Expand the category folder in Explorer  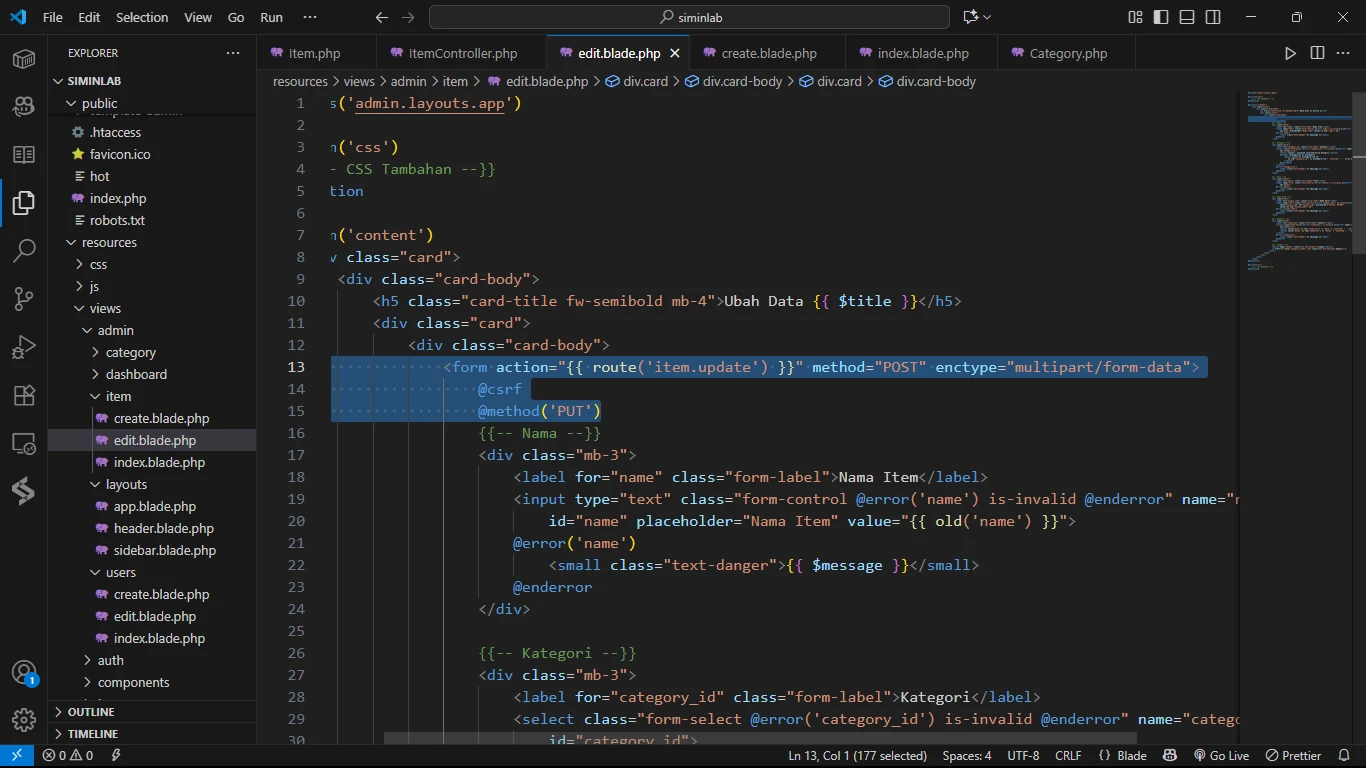point(130,352)
